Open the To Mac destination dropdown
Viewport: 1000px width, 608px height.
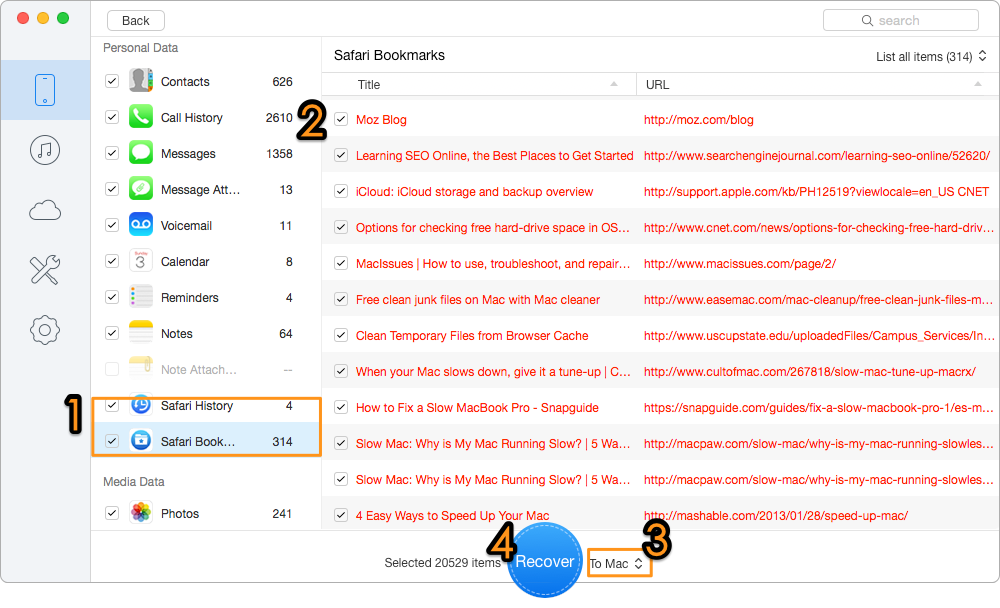(617, 563)
